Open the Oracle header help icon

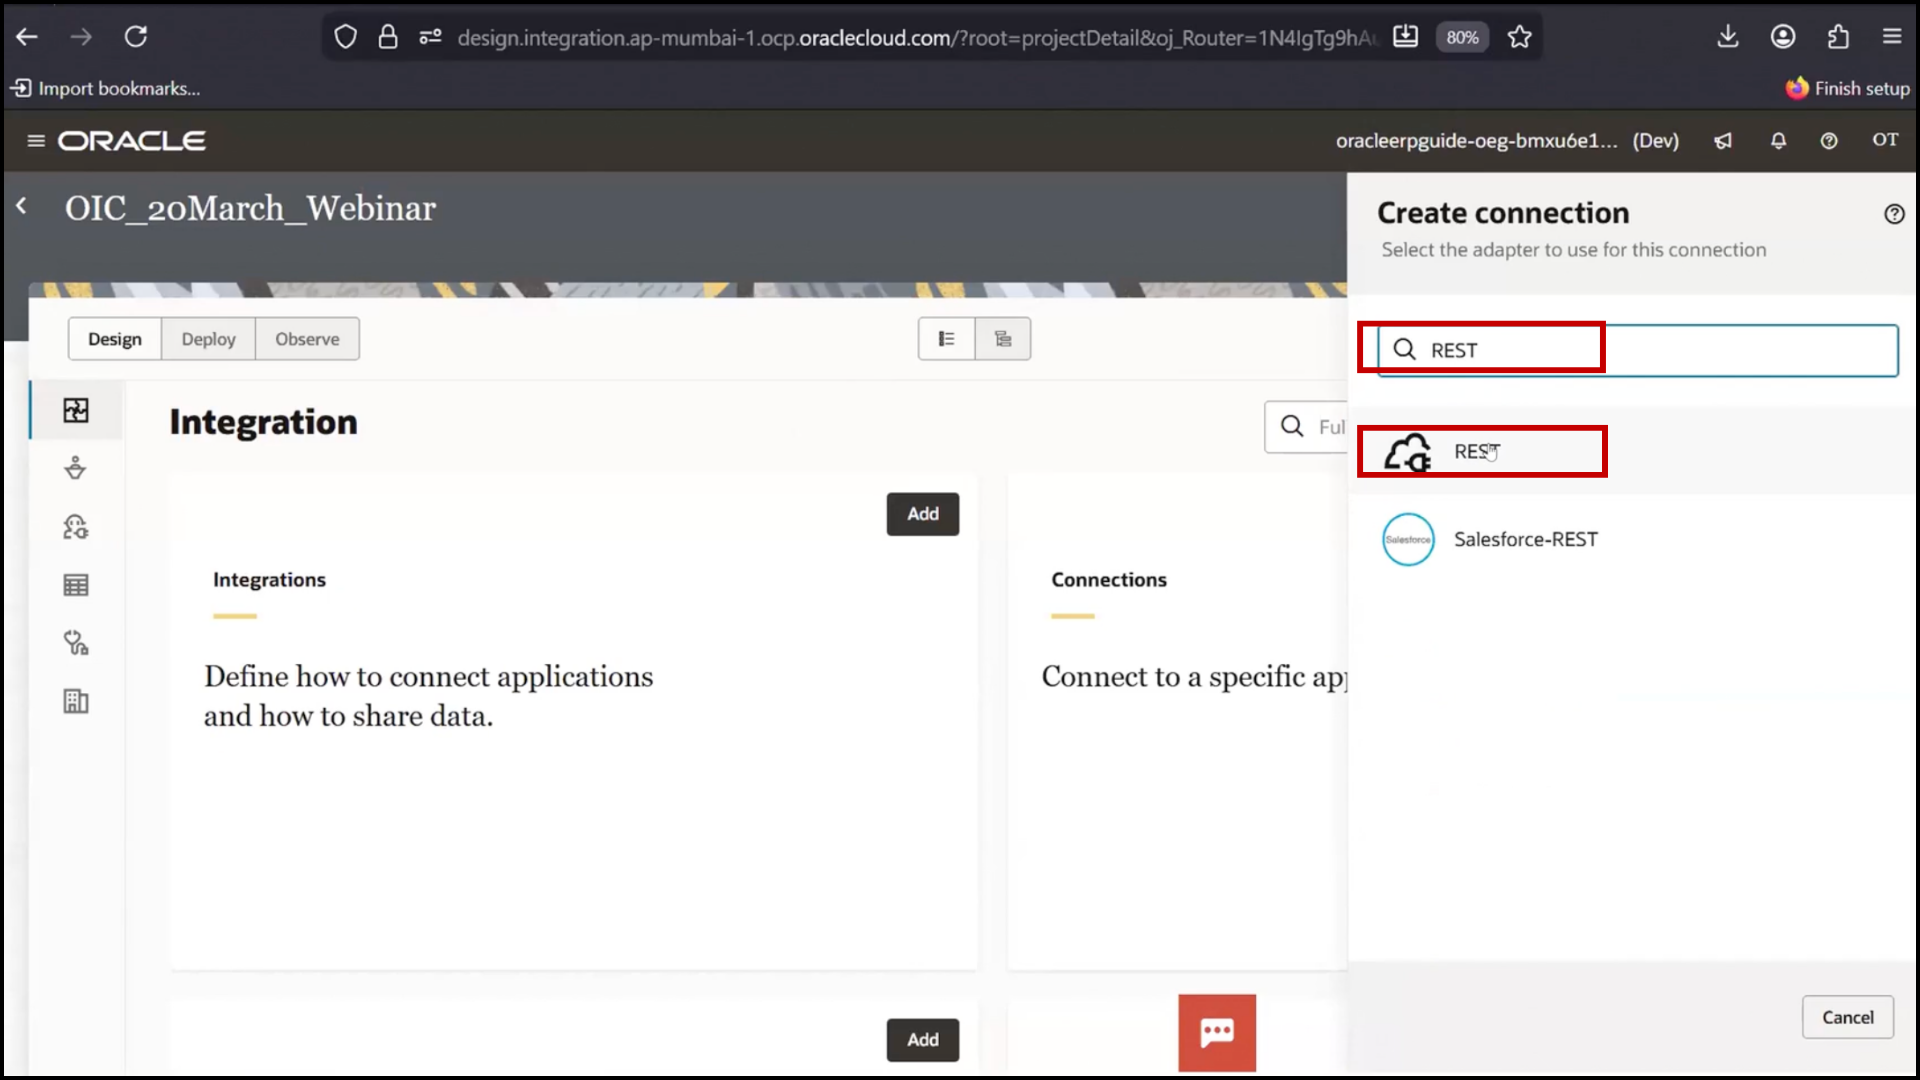tap(1829, 141)
